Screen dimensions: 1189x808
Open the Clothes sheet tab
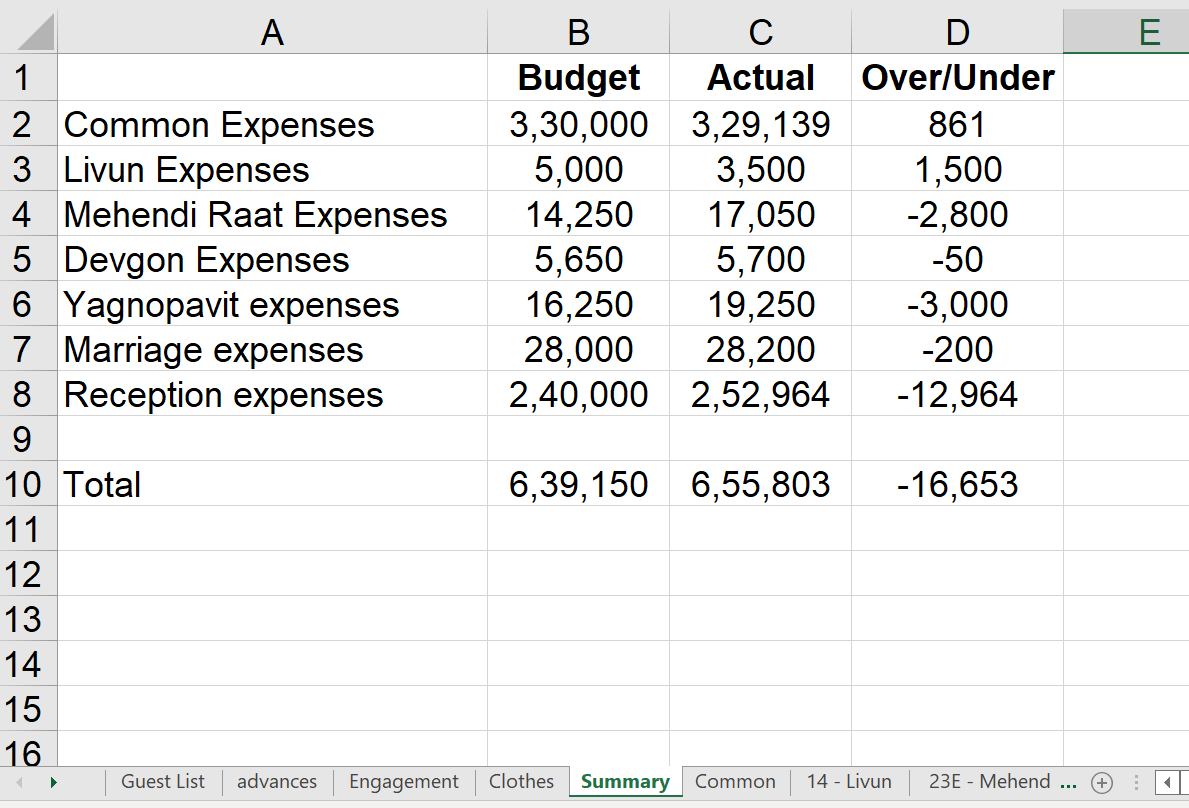pos(521,781)
